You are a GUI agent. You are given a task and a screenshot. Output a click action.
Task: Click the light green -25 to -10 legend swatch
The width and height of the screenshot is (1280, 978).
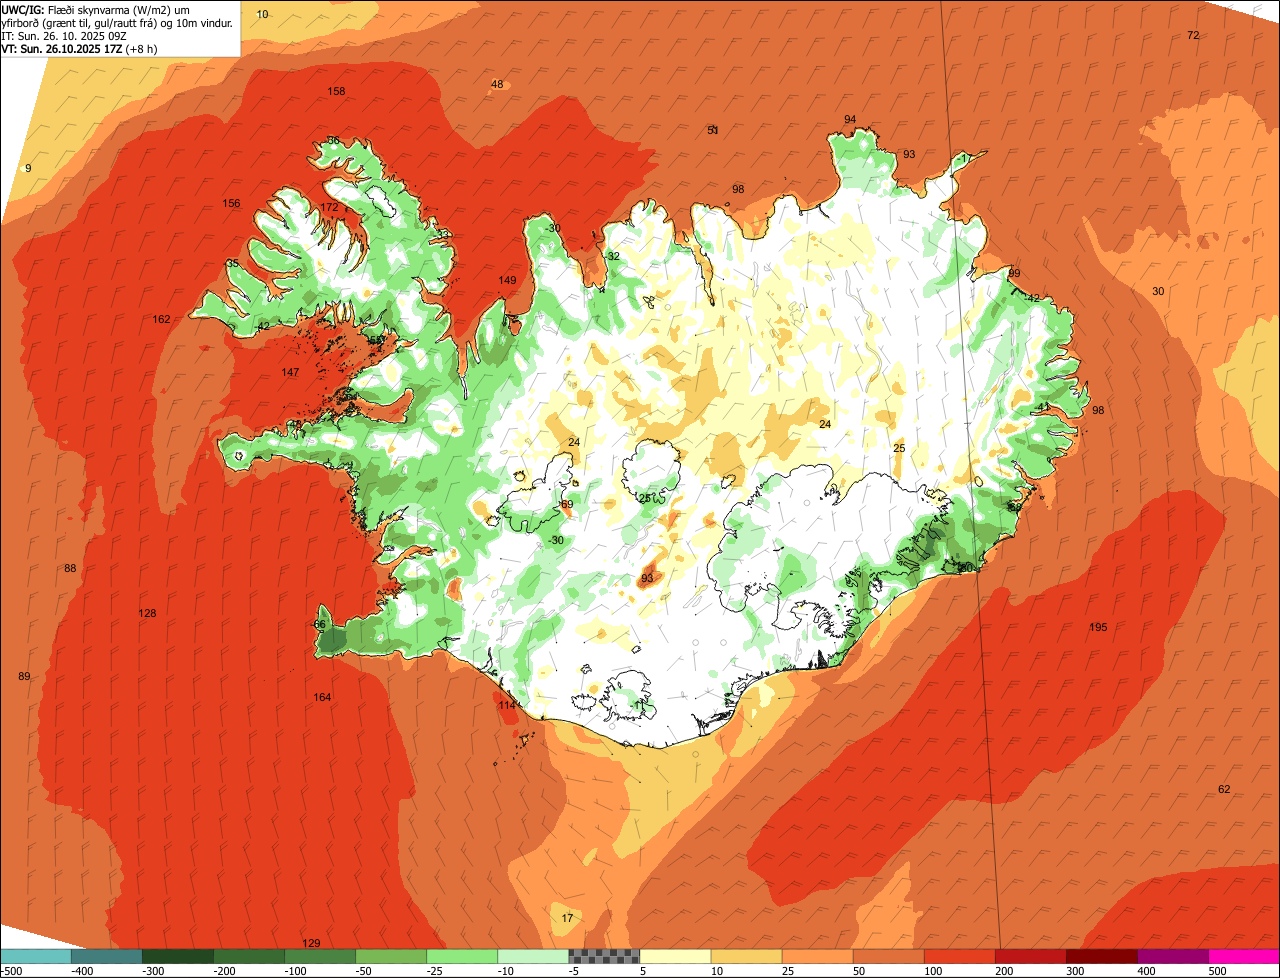click(462, 956)
